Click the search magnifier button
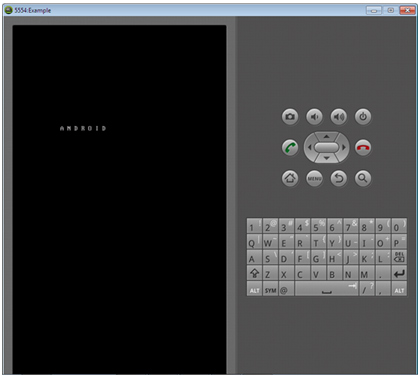 [363, 178]
